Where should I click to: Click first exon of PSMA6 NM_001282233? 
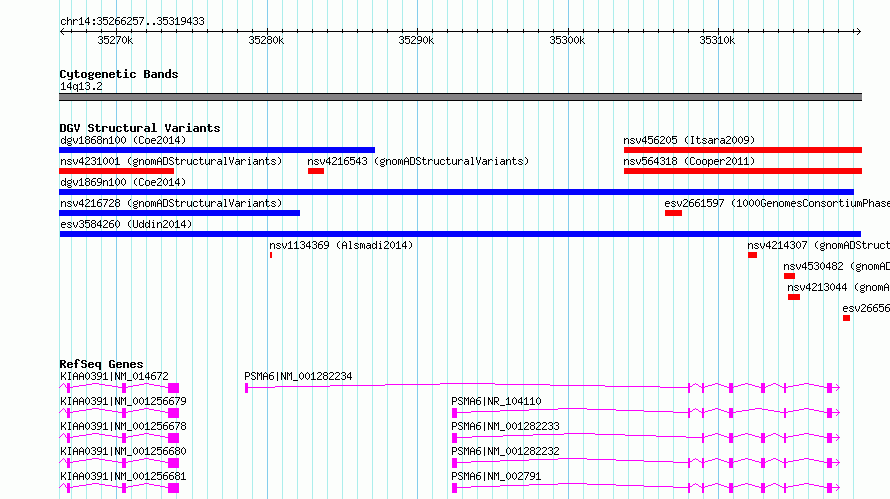(x=455, y=438)
